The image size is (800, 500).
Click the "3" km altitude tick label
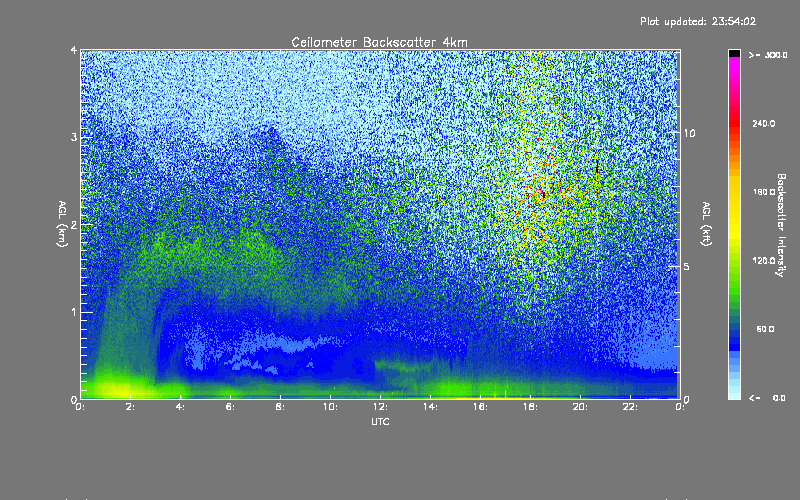[x=74, y=137]
